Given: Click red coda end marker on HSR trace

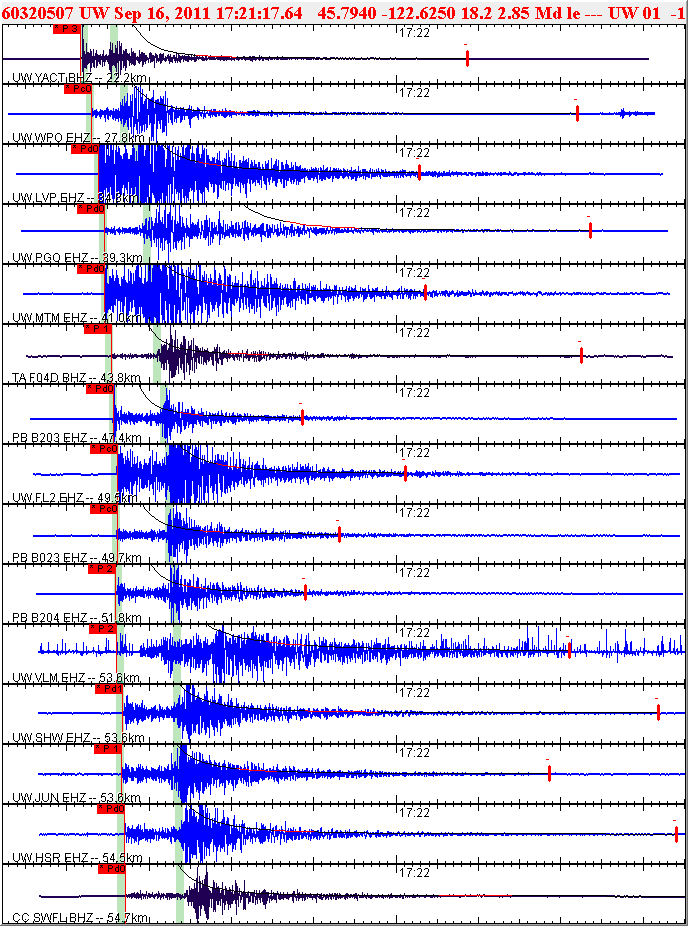Looking at the screenshot, I should click(x=676, y=833).
